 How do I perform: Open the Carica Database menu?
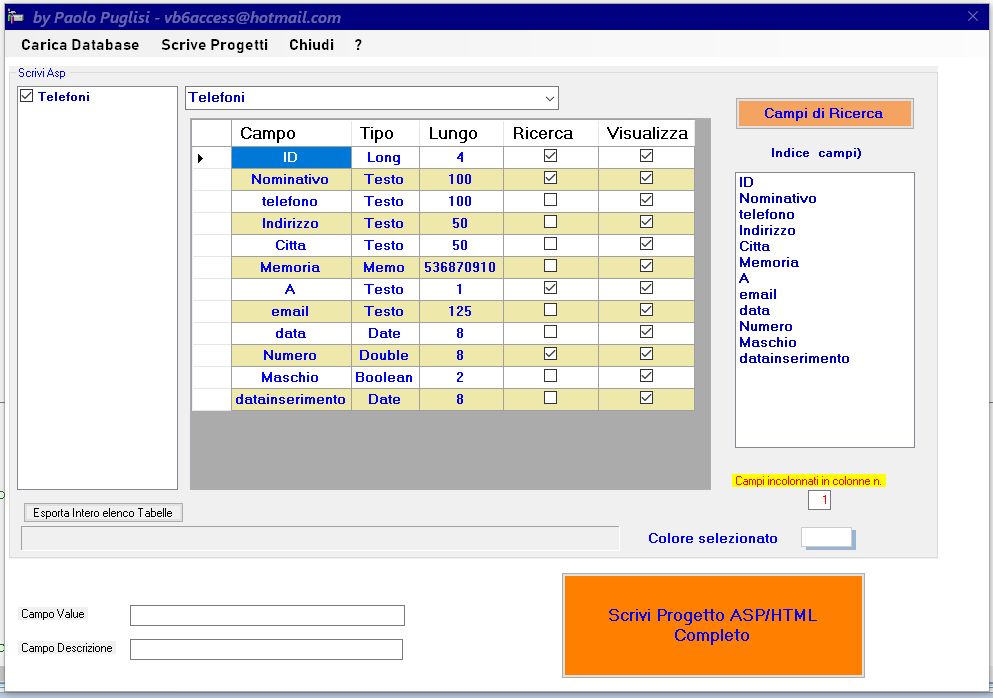tap(80, 45)
